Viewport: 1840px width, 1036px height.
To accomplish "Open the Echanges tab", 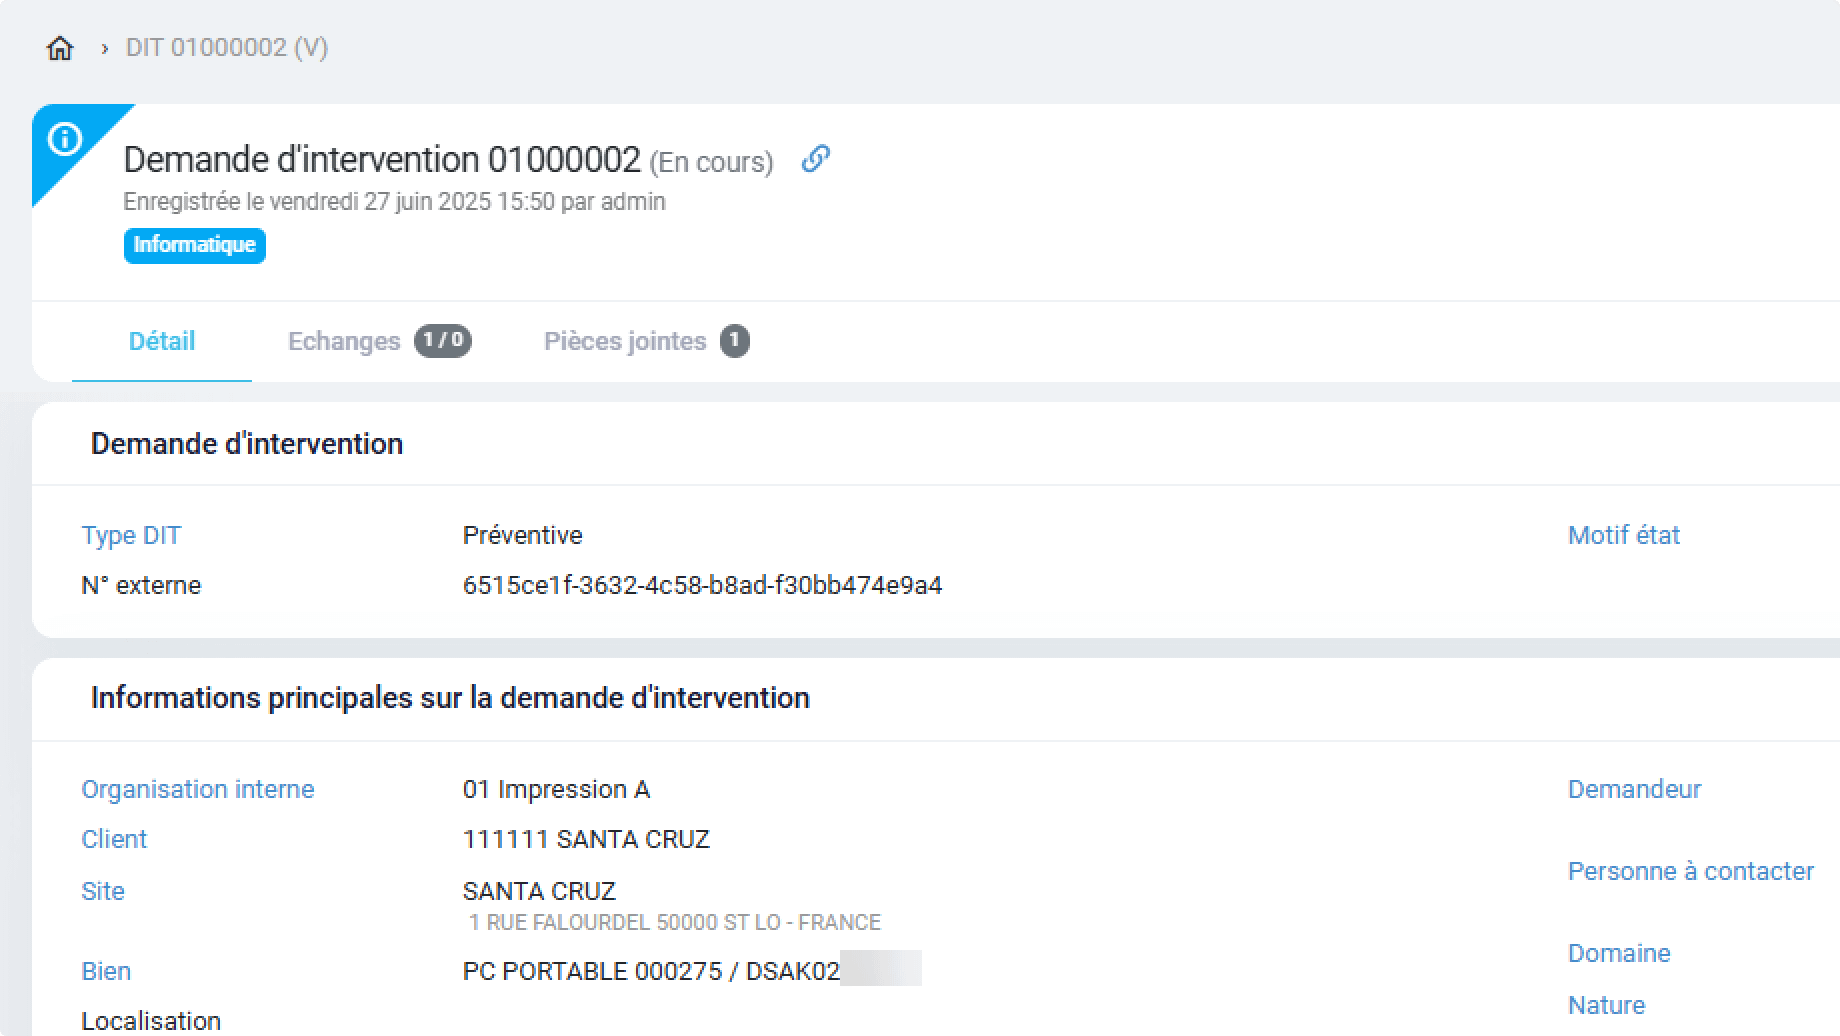I will (x=344, y=342).
